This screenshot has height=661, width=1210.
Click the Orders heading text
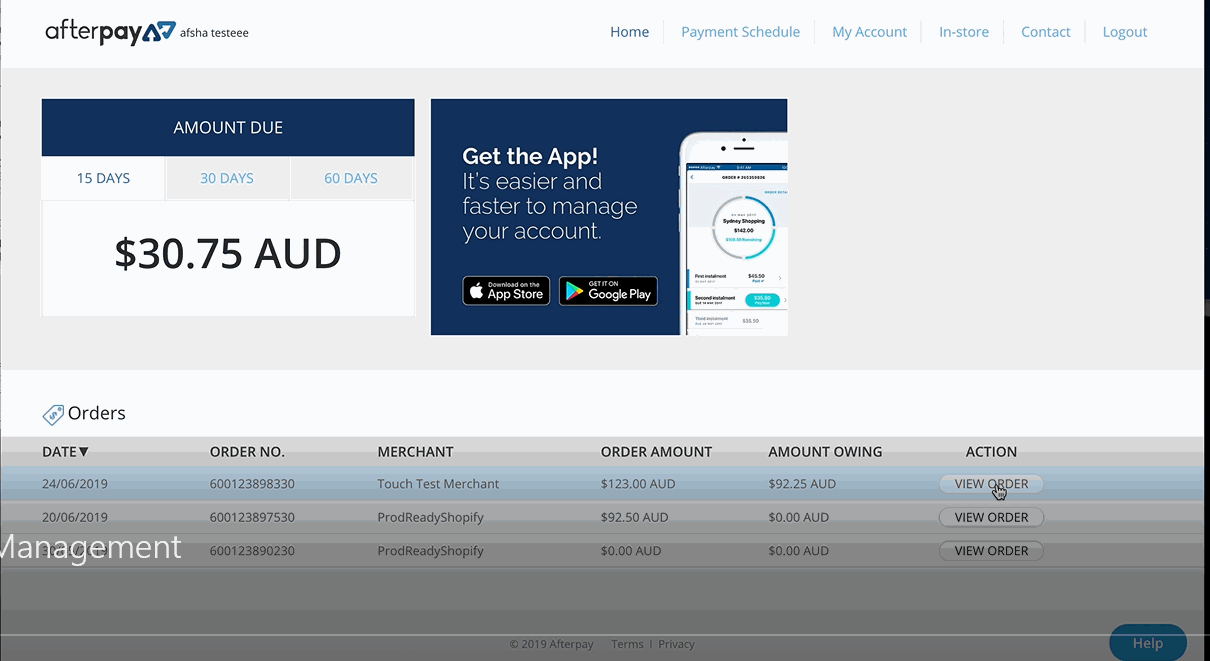(x=97, y=413)
